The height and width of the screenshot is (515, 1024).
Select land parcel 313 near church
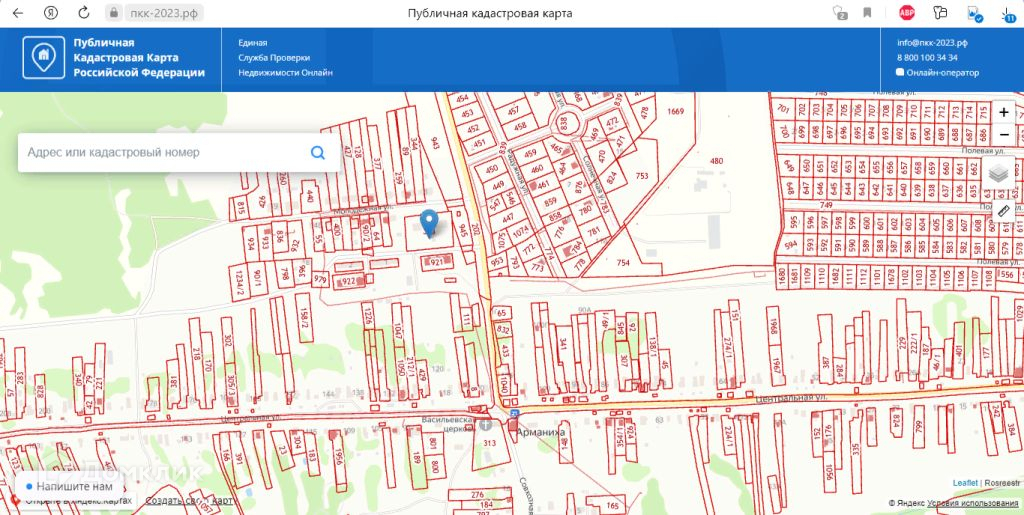tap(490, 443)
